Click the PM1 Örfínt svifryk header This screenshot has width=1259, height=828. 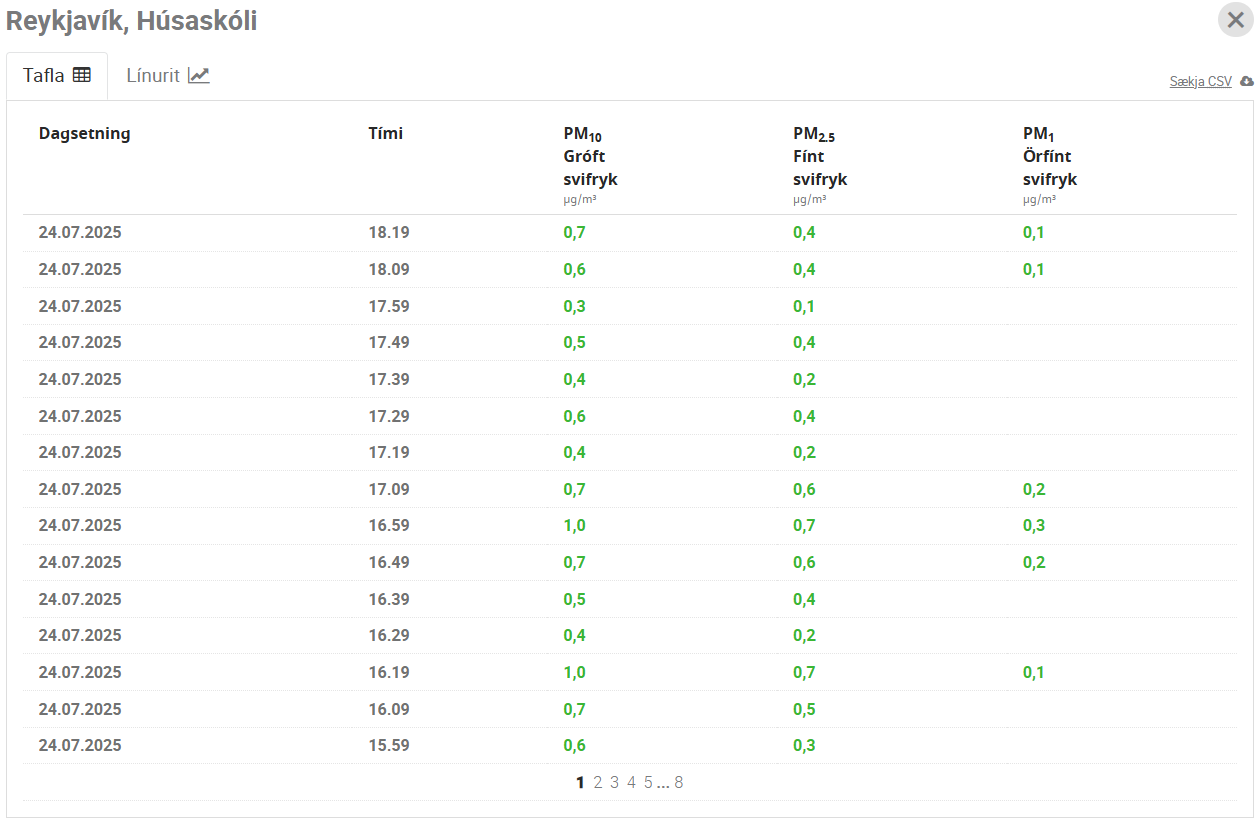[1048, 157]
